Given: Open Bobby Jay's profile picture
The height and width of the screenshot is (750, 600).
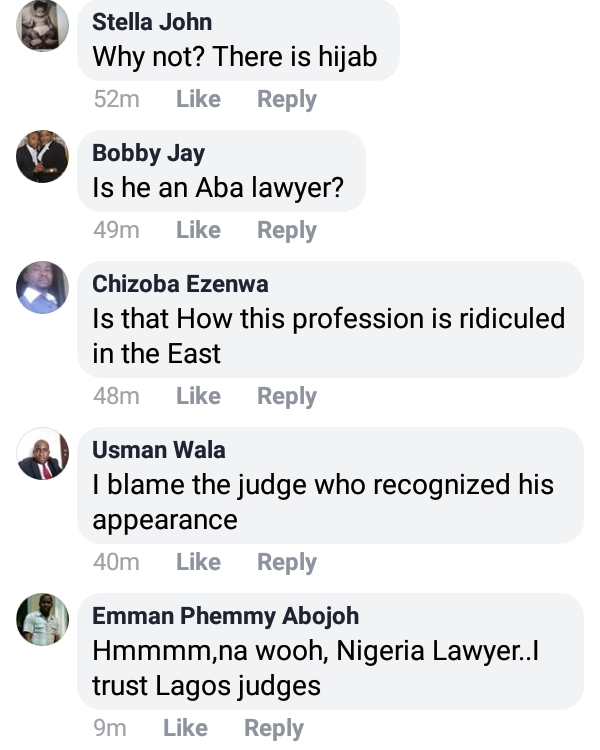Looking at the screenshot, I should pyautogui.click(x=43, y=157).
